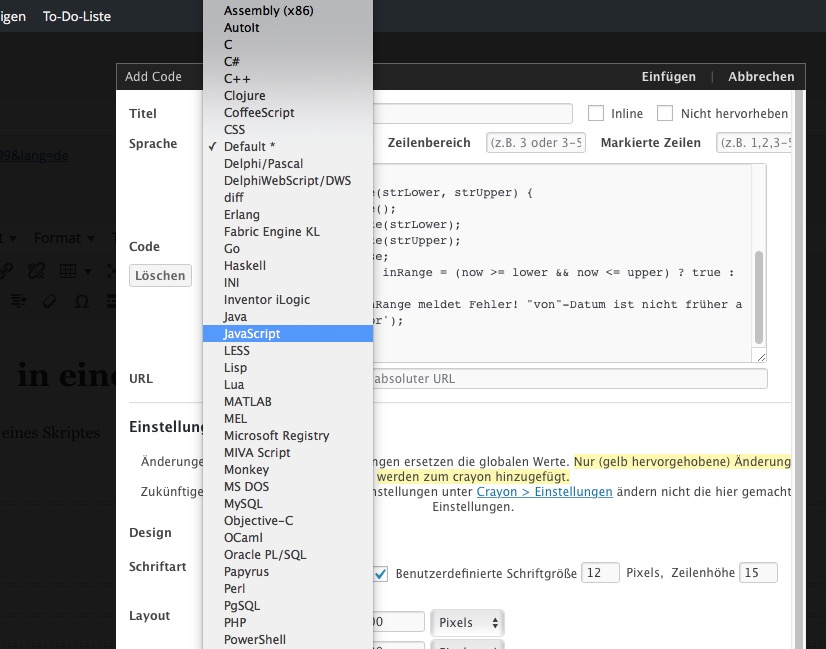
Task: Open the Pixels unit dropdown
Action: [x=467, y=623]
